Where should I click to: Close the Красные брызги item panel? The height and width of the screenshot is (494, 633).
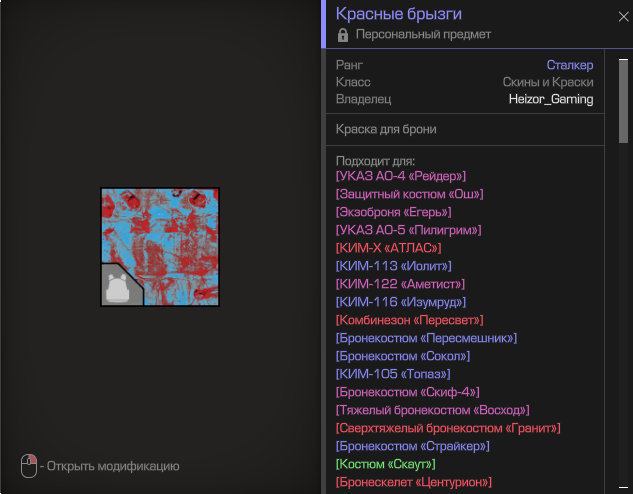pos(623,17)
